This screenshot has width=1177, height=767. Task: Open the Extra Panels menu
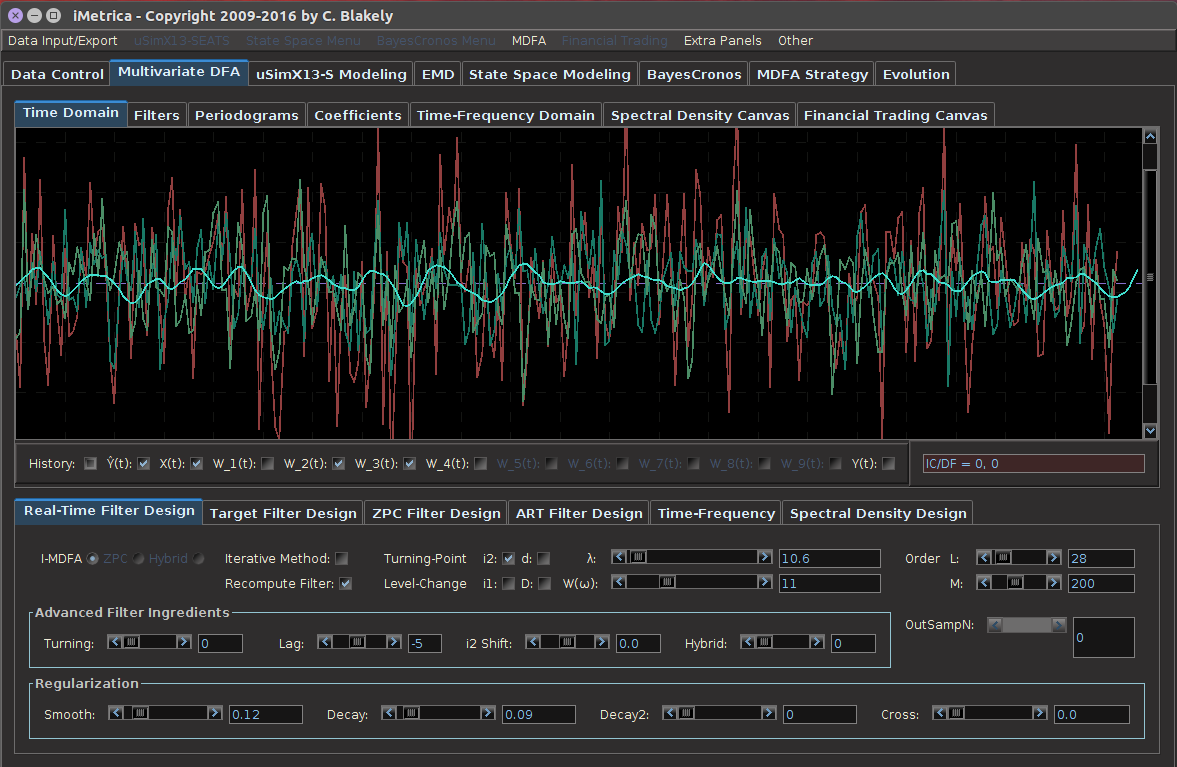tap(722, 41)
